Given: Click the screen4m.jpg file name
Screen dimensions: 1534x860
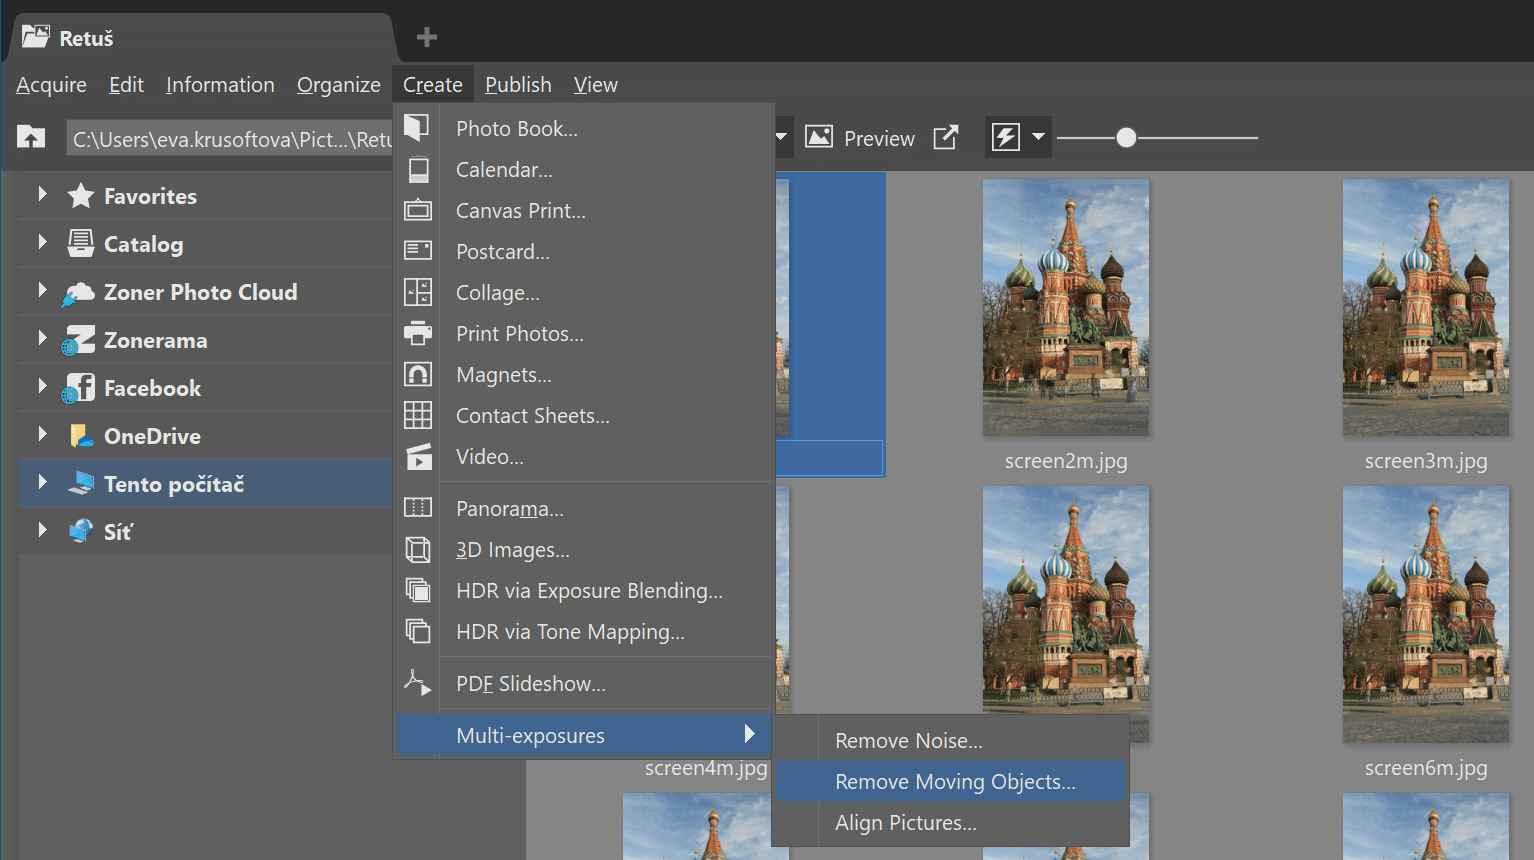Looking at the screenshot, I should point(706,768).
